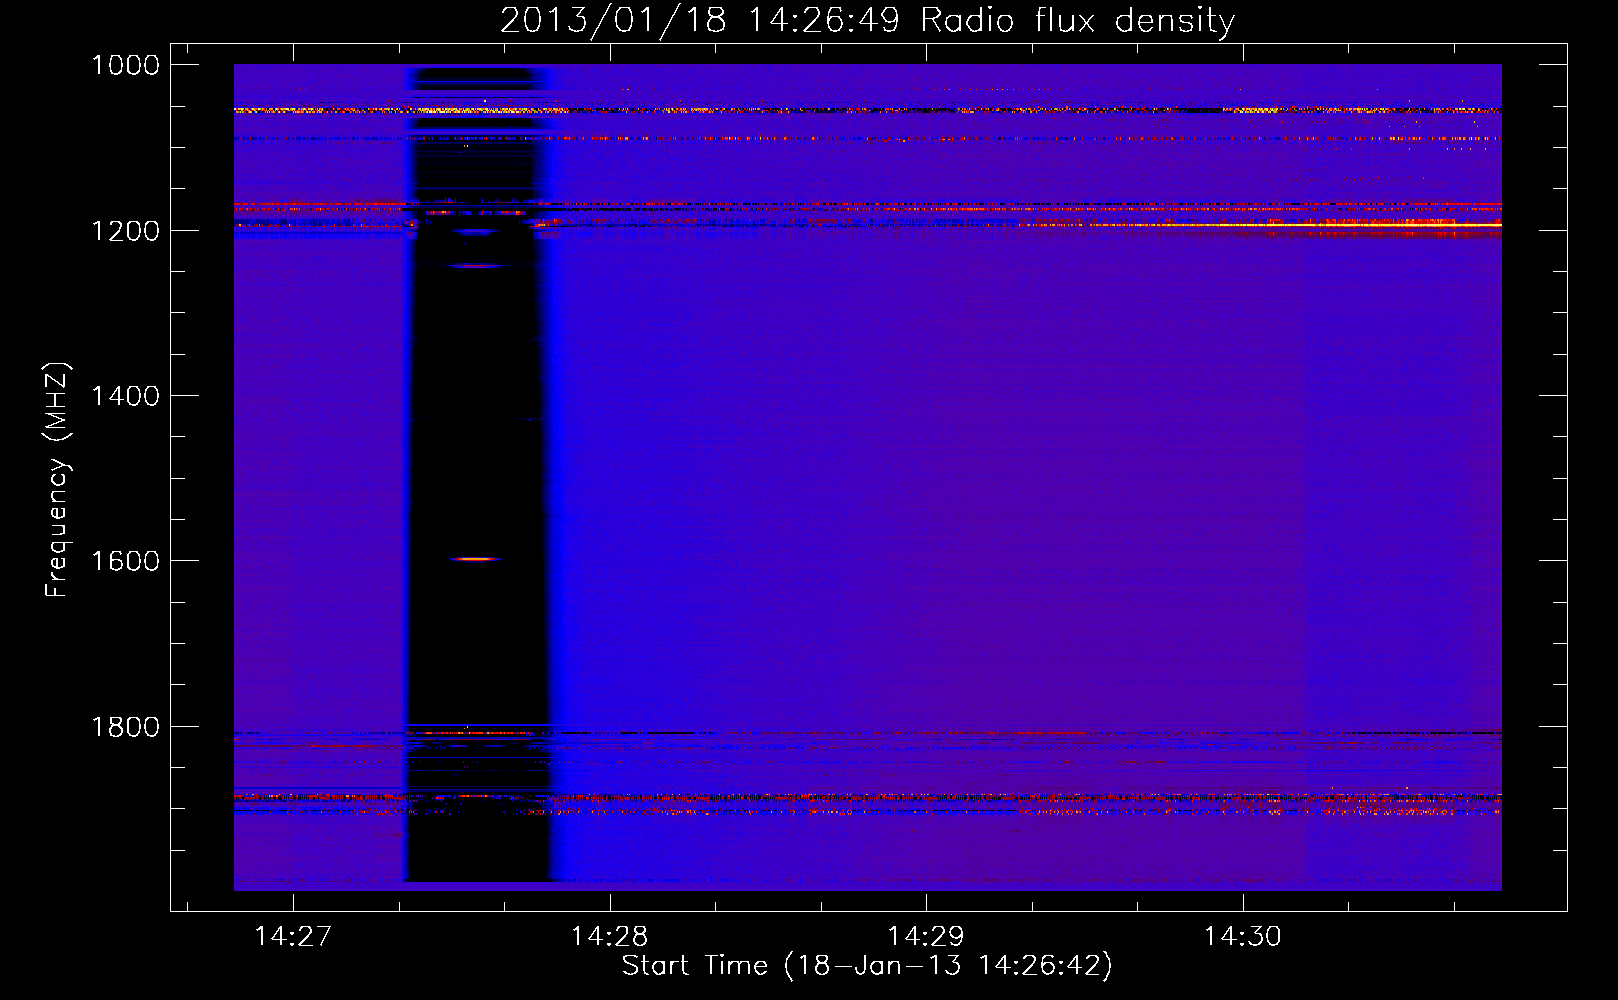Viewport: 1618px width, 1000px height.
Task: Select the 1600 frequency axis label
Action: point(125,561)
